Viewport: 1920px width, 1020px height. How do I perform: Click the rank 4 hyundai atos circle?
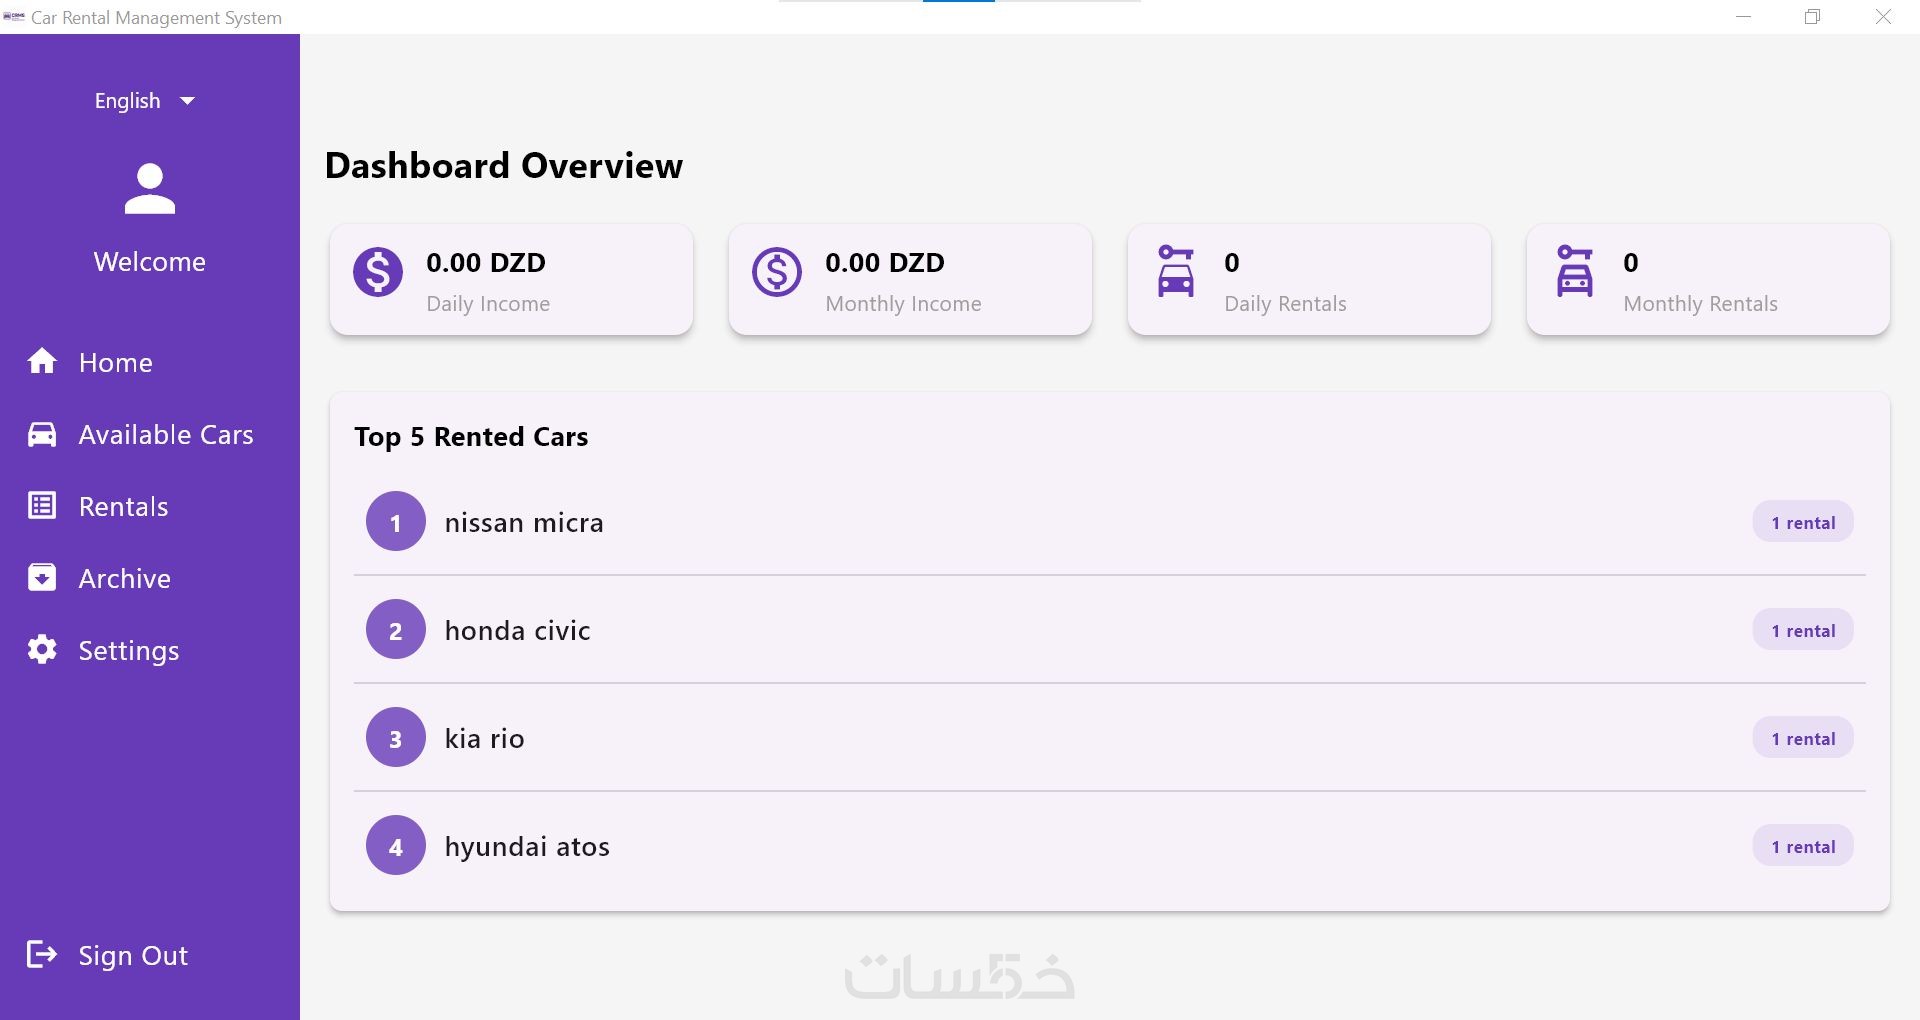(396, 847)
